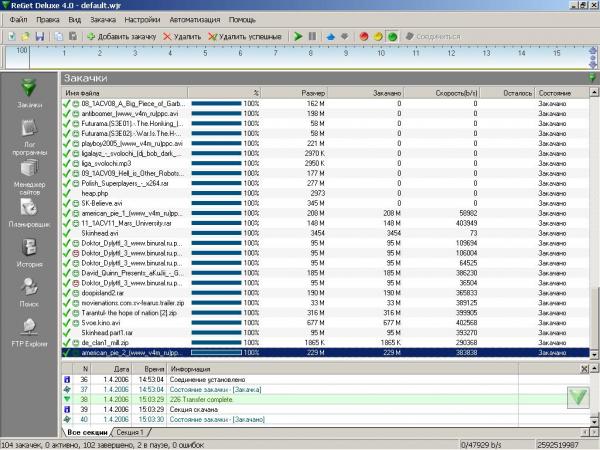Sort by the Имя файла column header
The image size is (600, 450).
click(x=124, y=93)
